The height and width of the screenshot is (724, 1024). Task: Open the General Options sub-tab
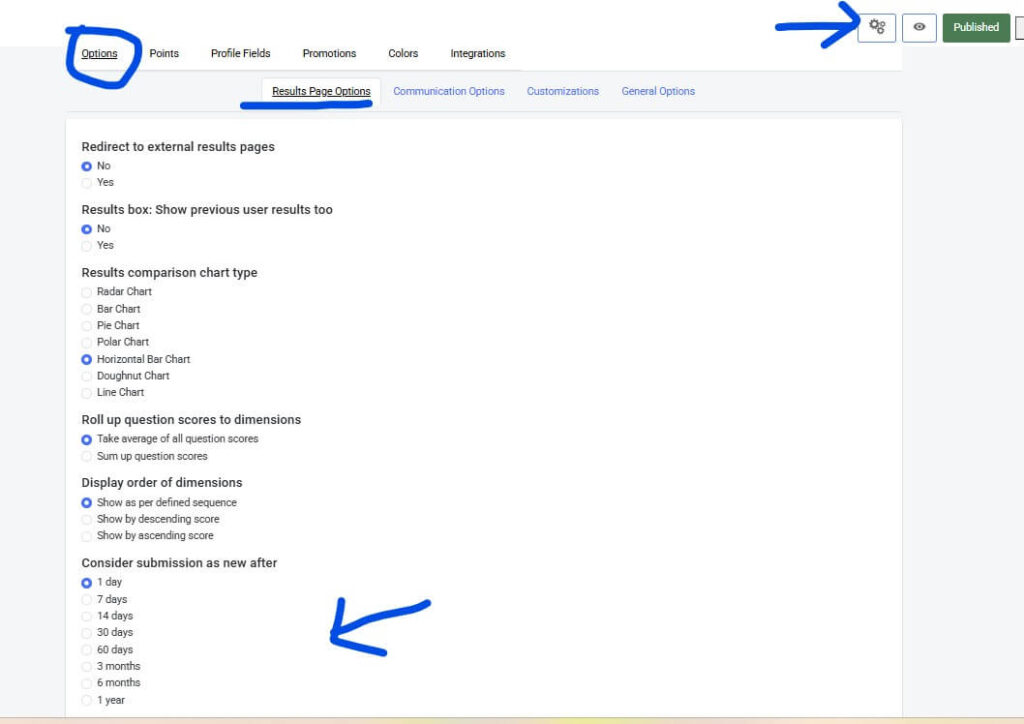[657, 91]
